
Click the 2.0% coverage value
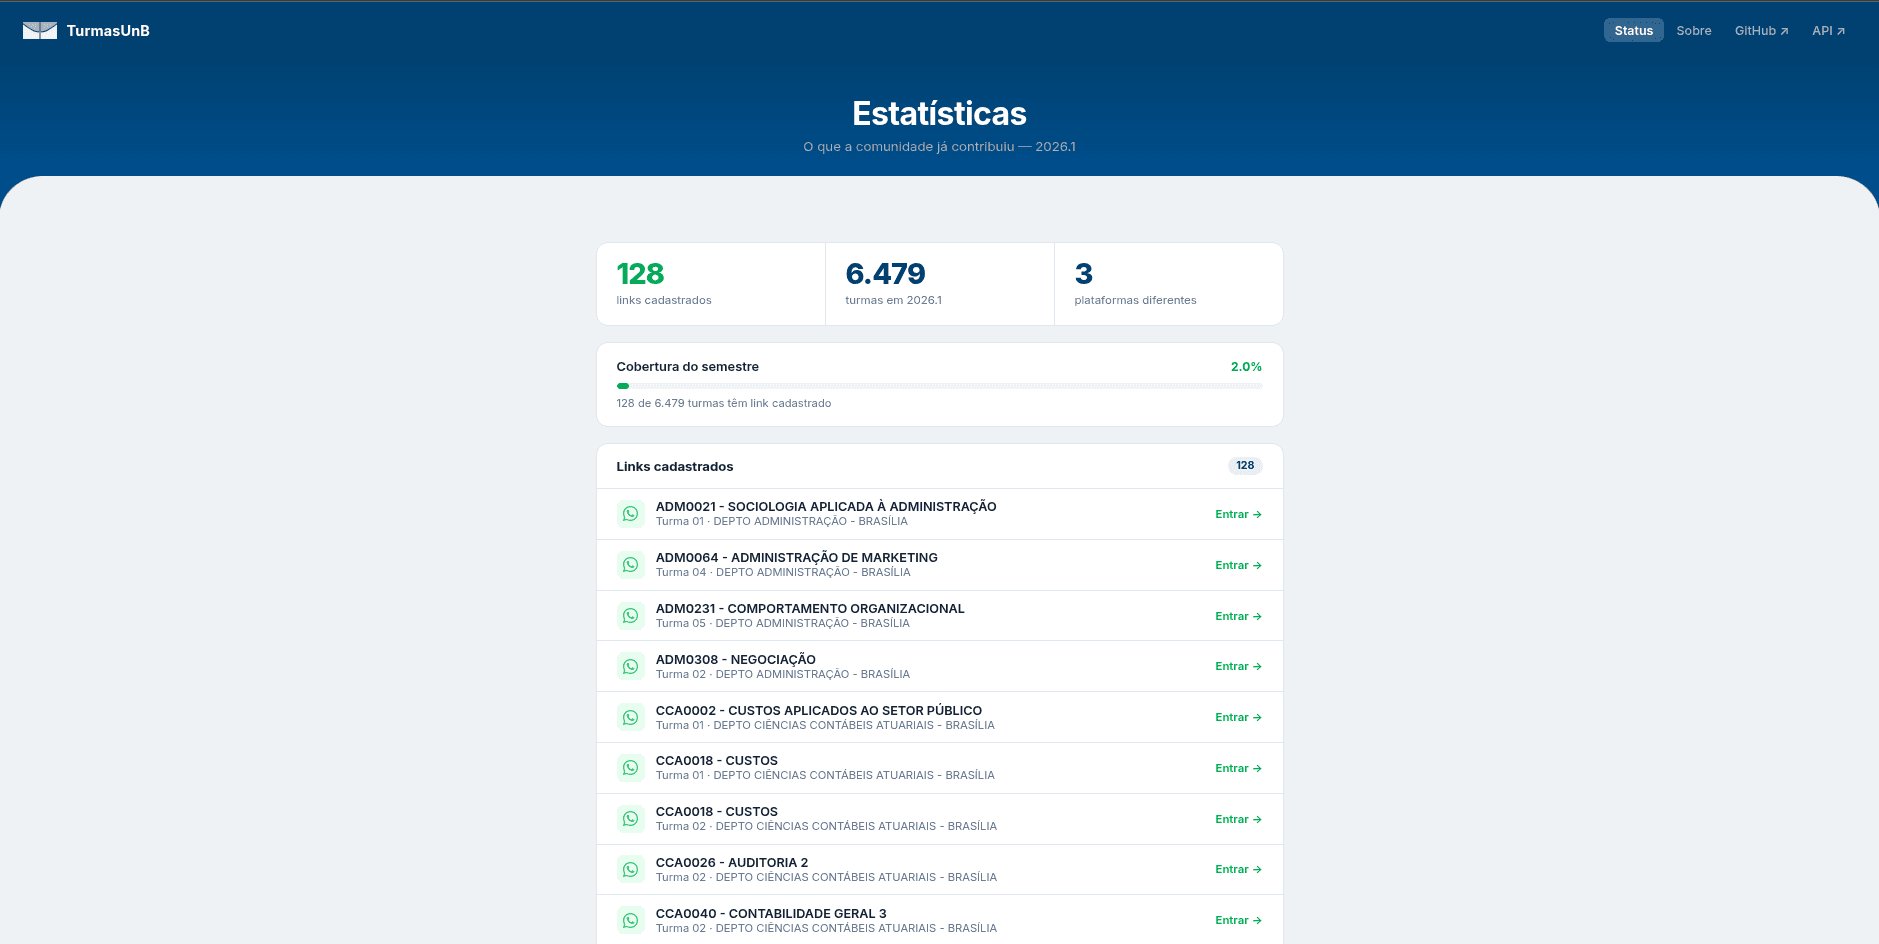pos(1246,367)
